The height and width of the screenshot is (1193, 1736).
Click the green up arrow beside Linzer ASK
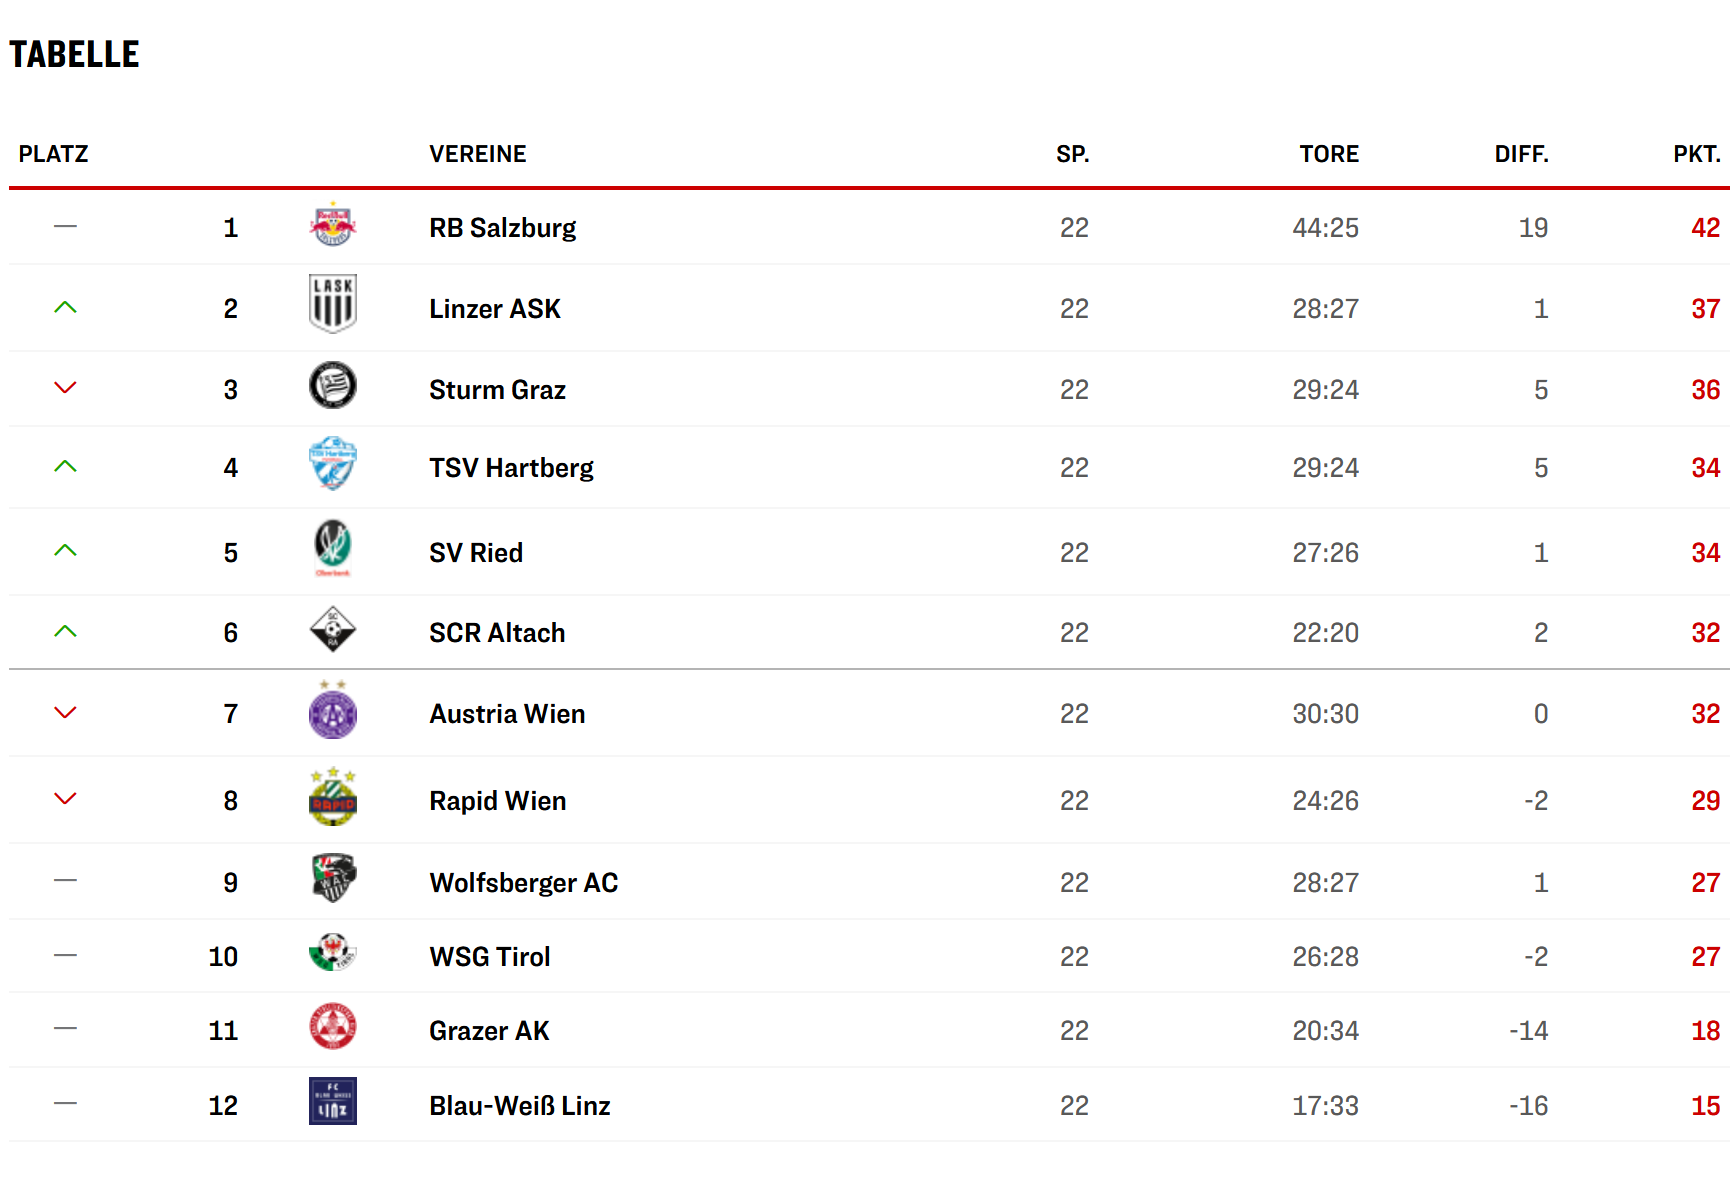pyautogui.click(x=65, y=308)
